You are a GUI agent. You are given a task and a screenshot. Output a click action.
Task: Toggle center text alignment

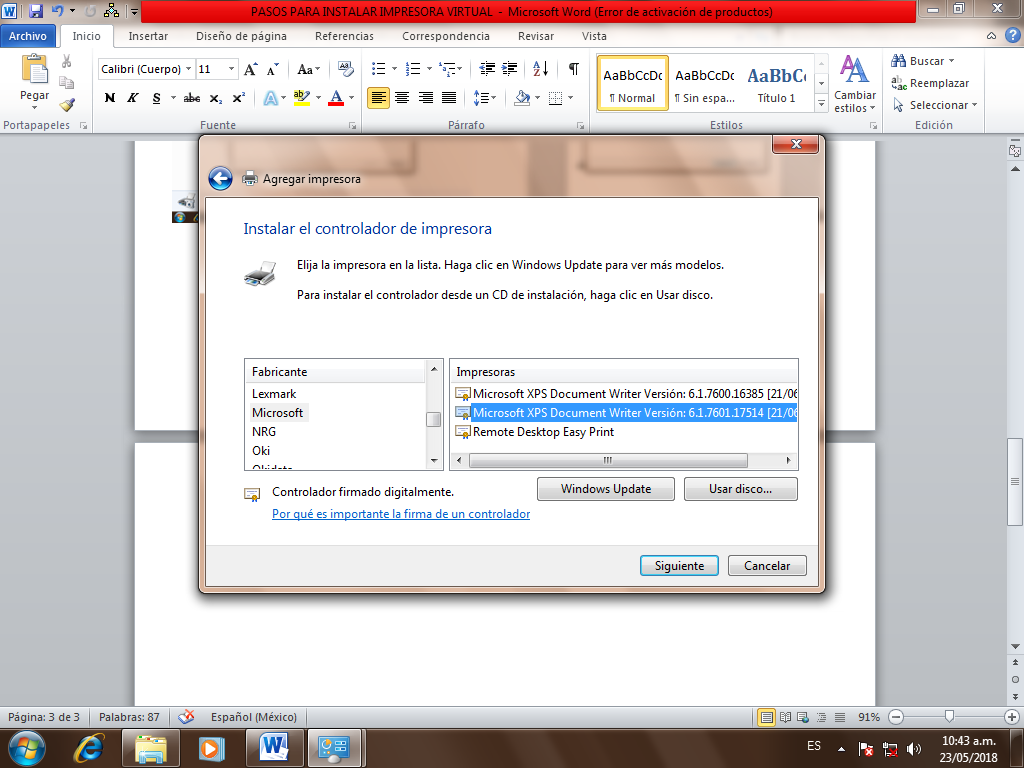click(x=402, y=98)
